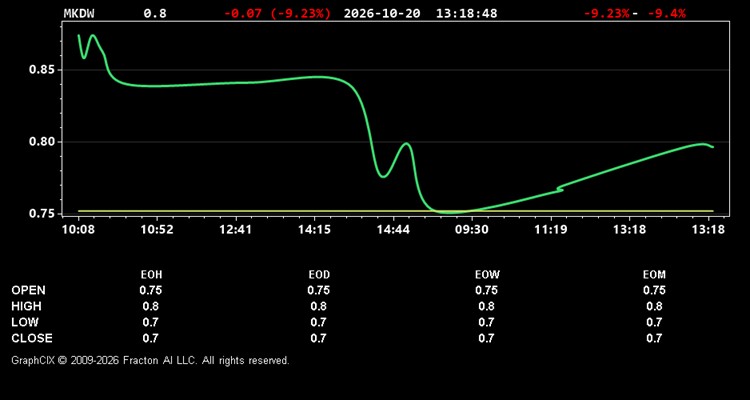Click the MKDW ticker symbol

click(x=79, y=13)
